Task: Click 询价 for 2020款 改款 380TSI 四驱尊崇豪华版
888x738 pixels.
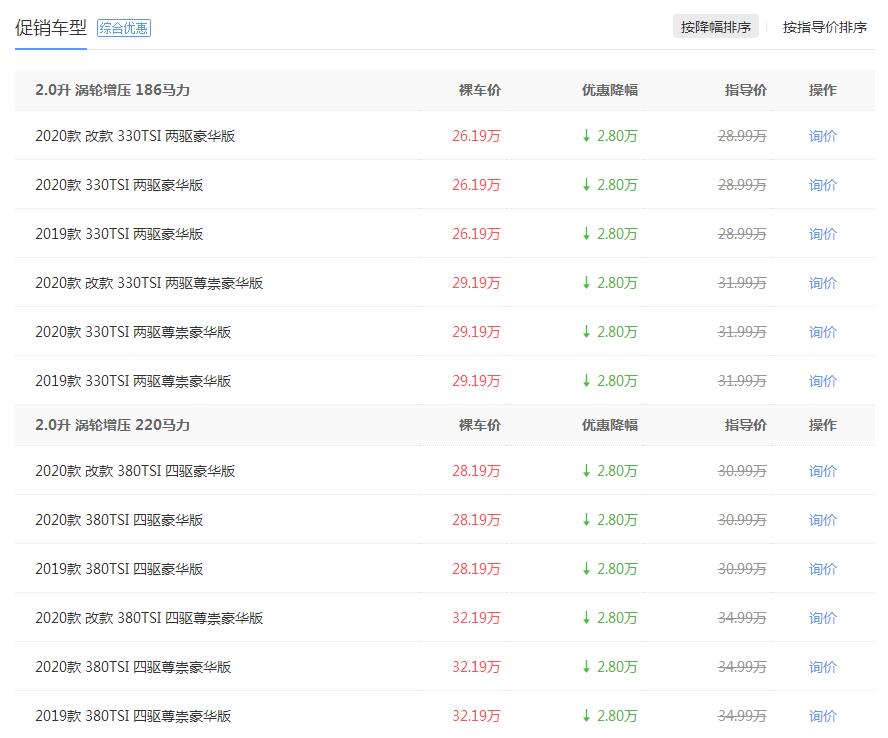Action: 823,618
